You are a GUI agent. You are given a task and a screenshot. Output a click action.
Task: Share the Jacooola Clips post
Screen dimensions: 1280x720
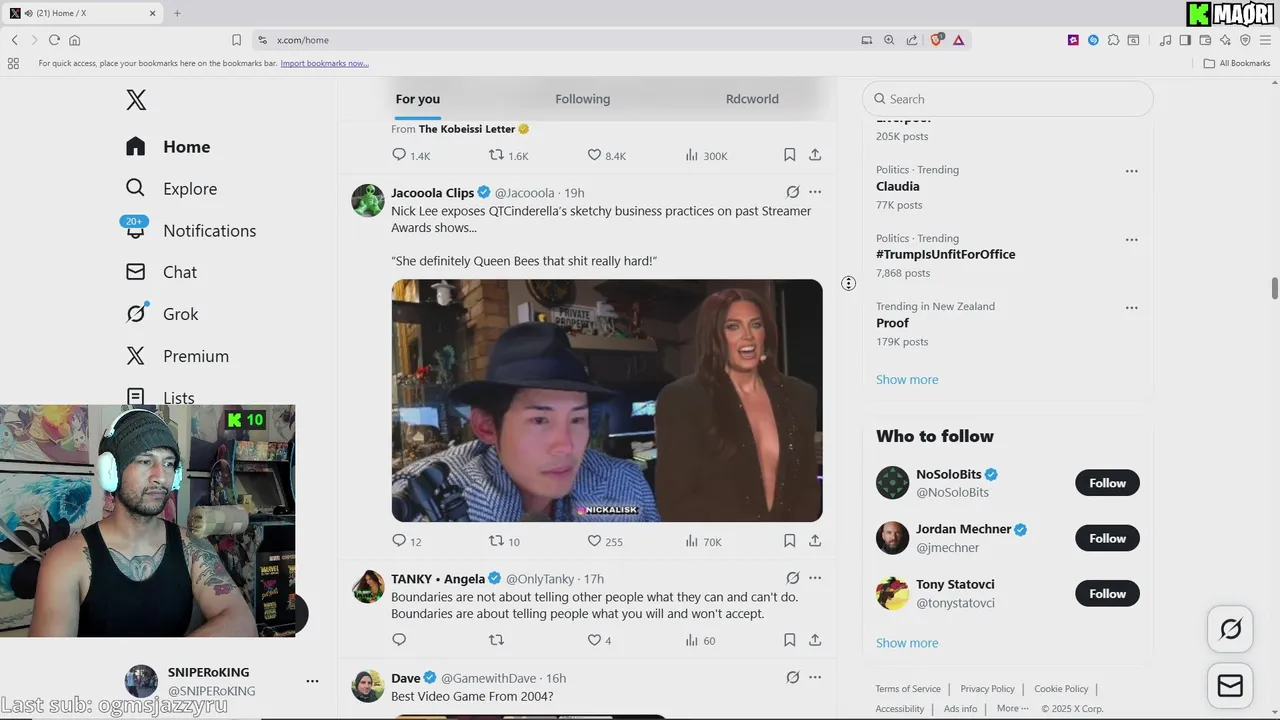click(815, 541)
